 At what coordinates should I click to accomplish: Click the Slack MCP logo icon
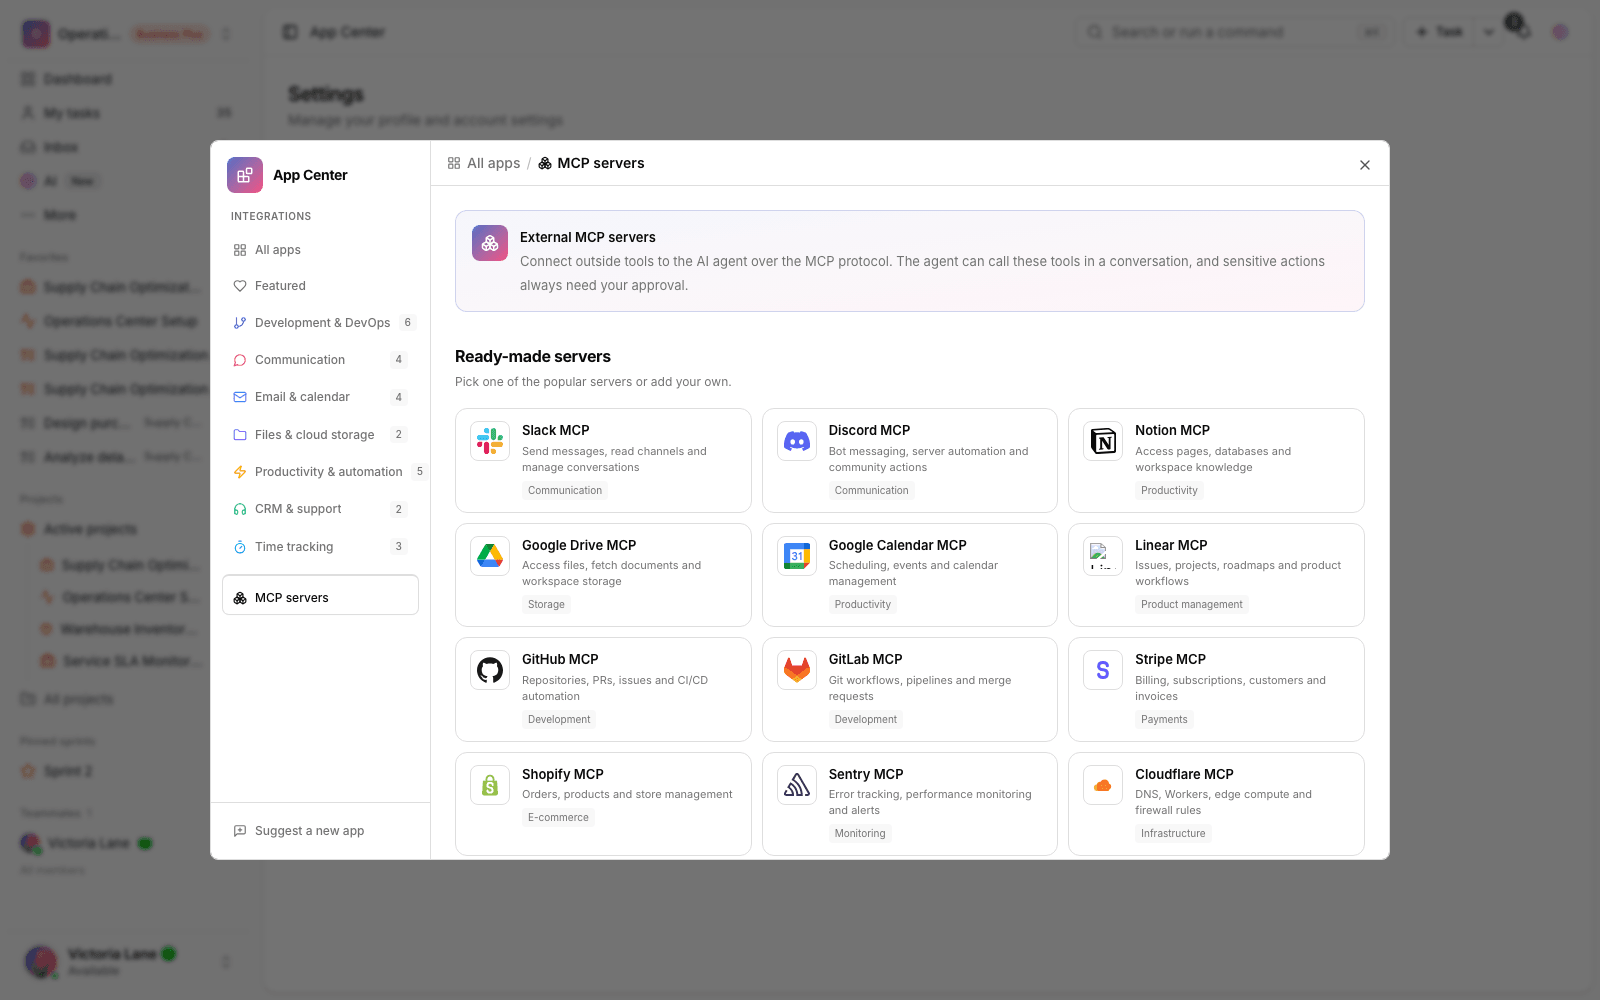490,441
